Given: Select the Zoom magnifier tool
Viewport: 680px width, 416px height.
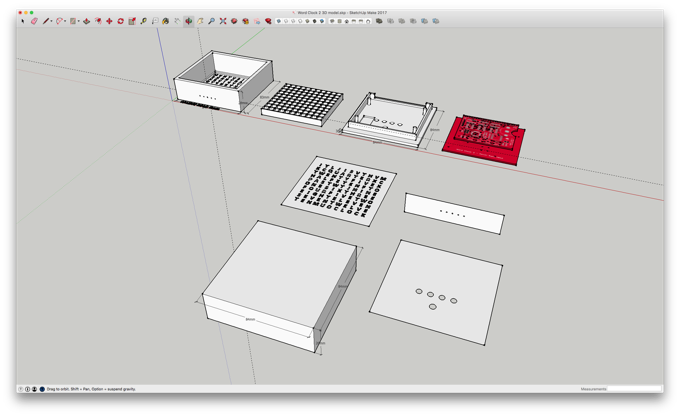Looking at the screenshot, I should (211, 21).
